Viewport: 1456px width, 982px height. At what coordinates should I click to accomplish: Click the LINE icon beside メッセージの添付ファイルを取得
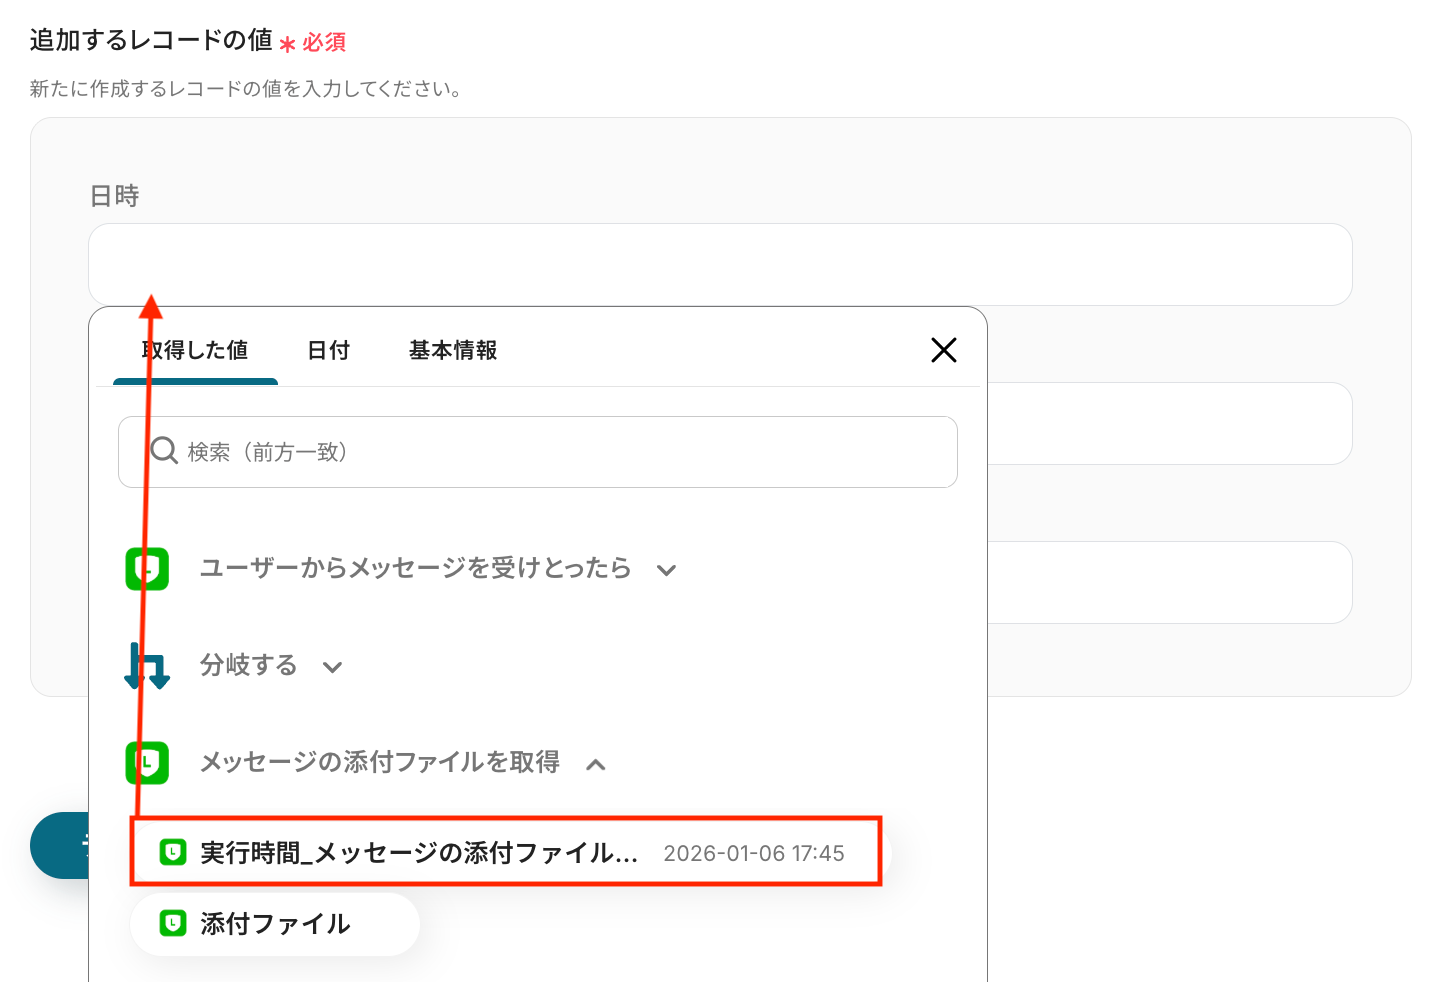[147, 763]
